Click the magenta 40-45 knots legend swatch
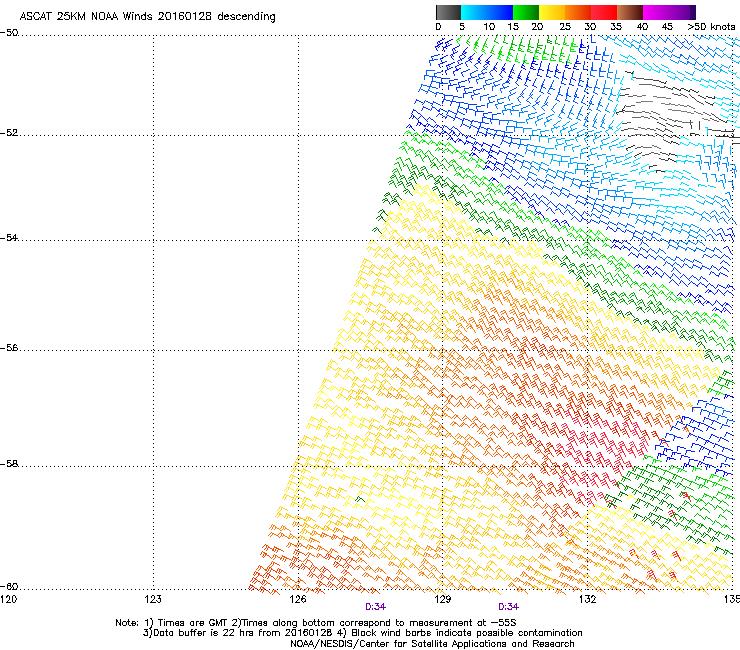Viewport: 740px width, 650px height. 656,12
